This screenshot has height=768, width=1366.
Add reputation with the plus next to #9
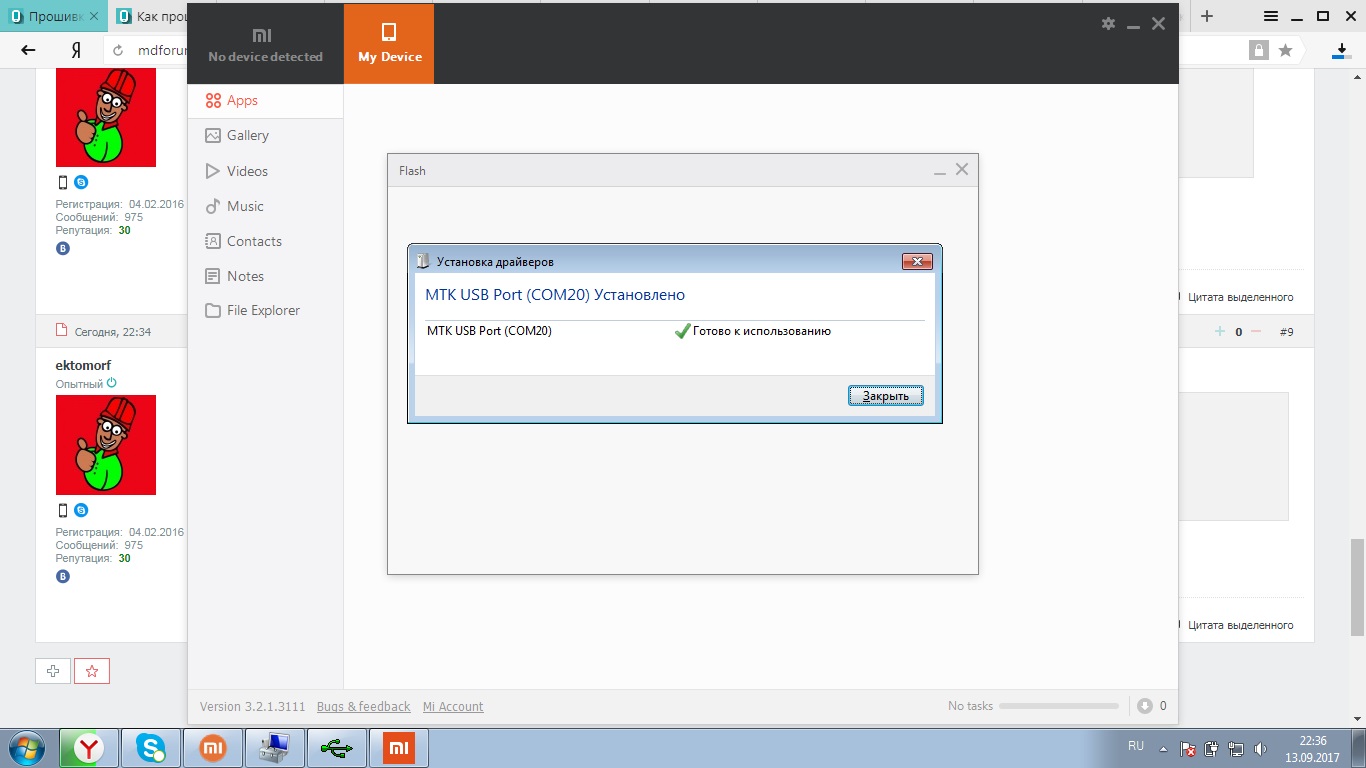point(1219,331)
